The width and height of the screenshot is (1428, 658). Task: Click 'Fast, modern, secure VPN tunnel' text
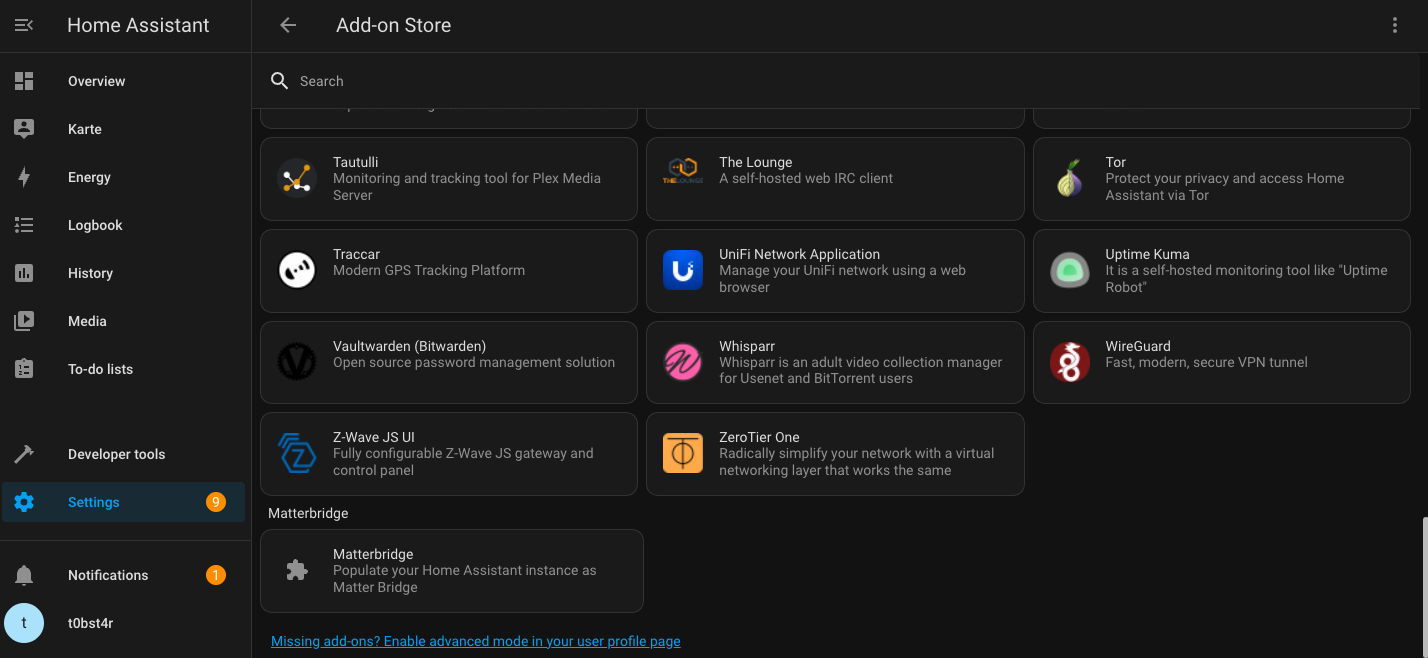pos(1206,362)
